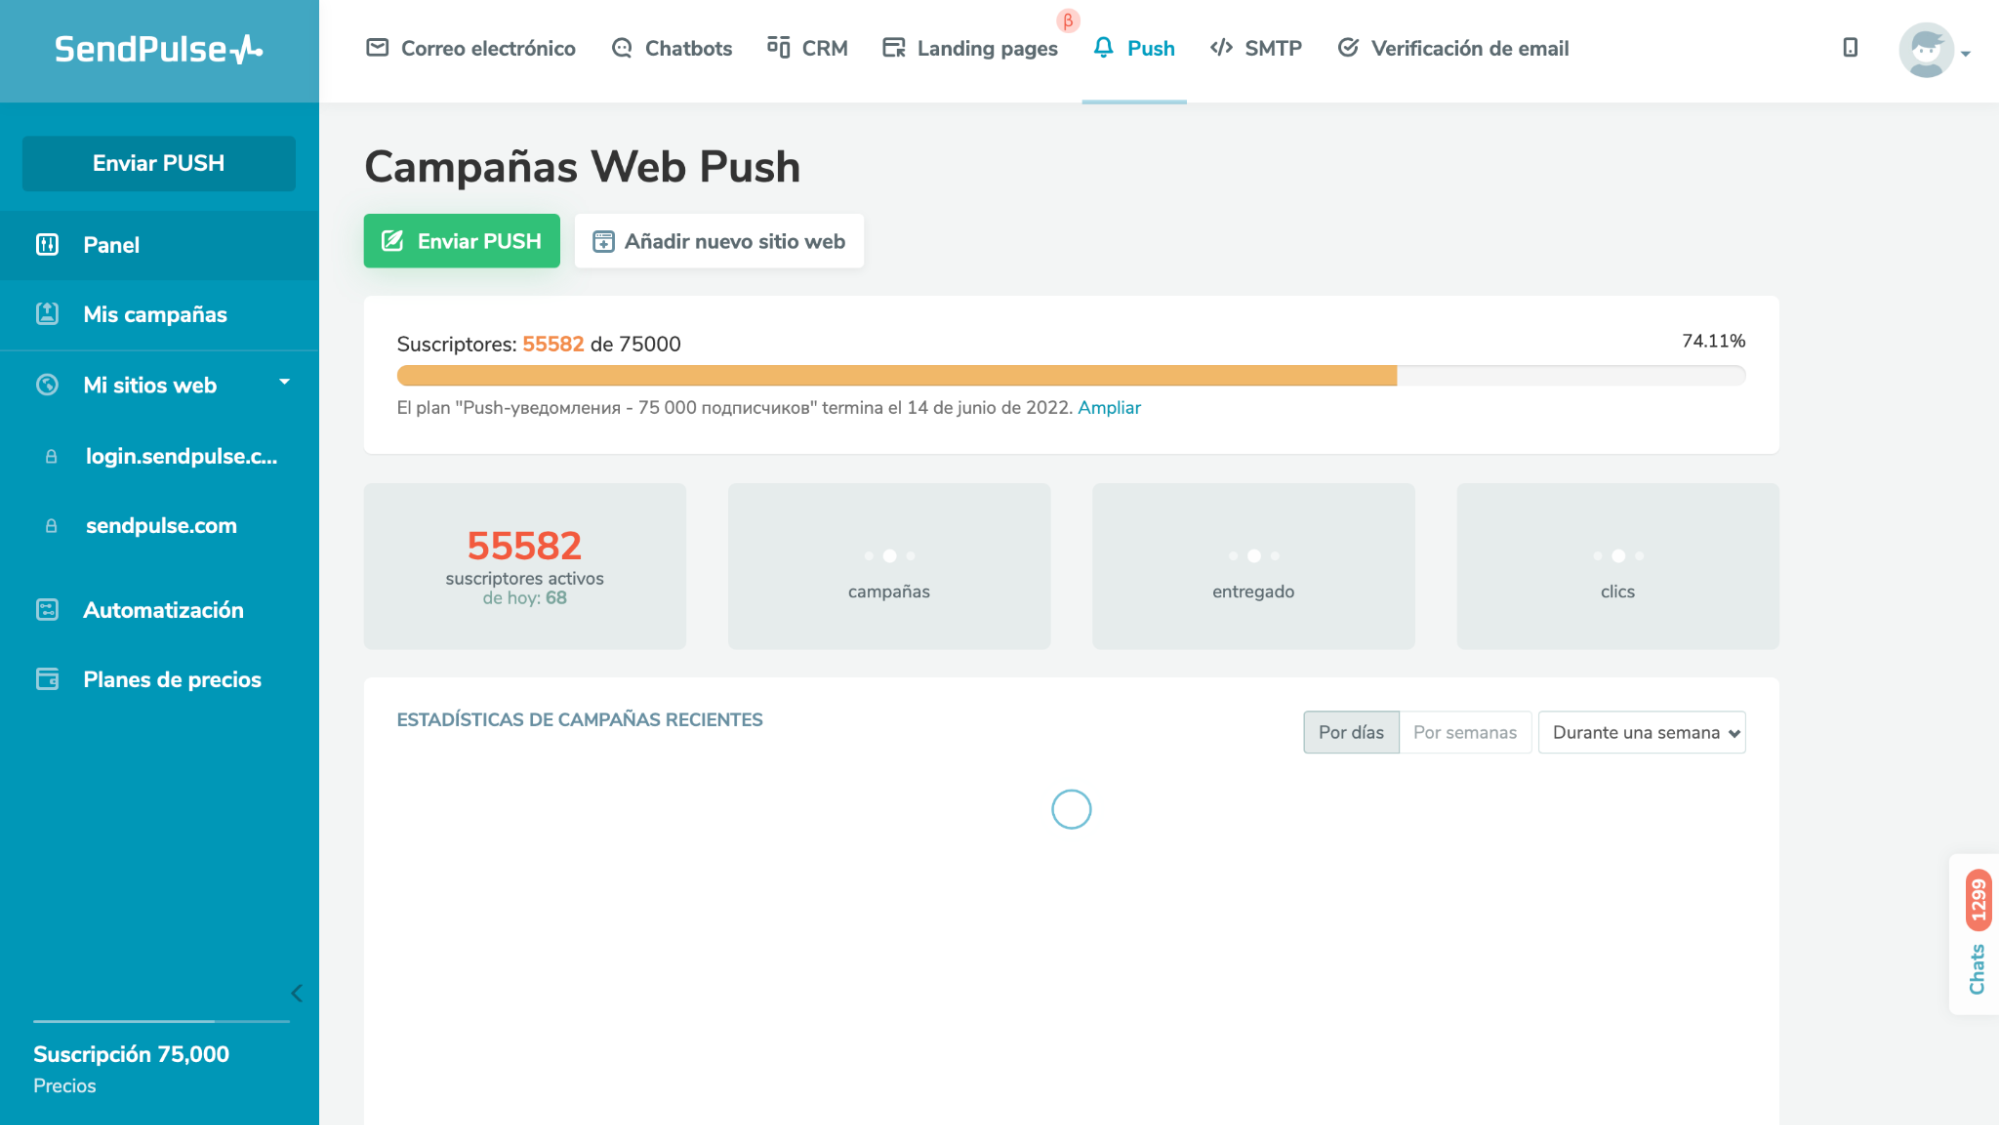The image size is (1999, 1126).
Task: Click the Automatización sidebar icon
Action: 47,610
